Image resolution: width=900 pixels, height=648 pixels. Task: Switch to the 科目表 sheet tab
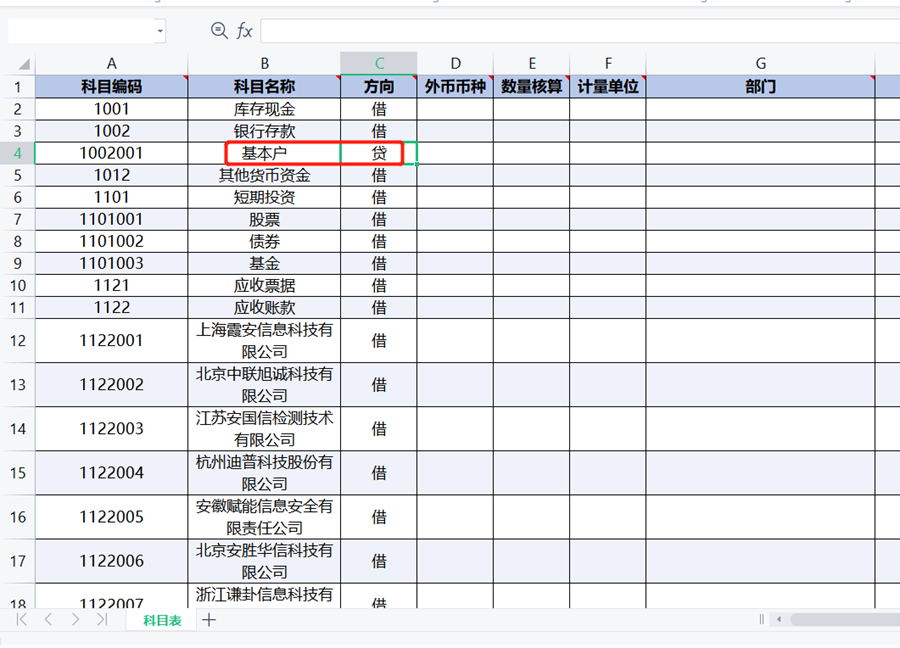pyautogui.click(x=162, y=620)
